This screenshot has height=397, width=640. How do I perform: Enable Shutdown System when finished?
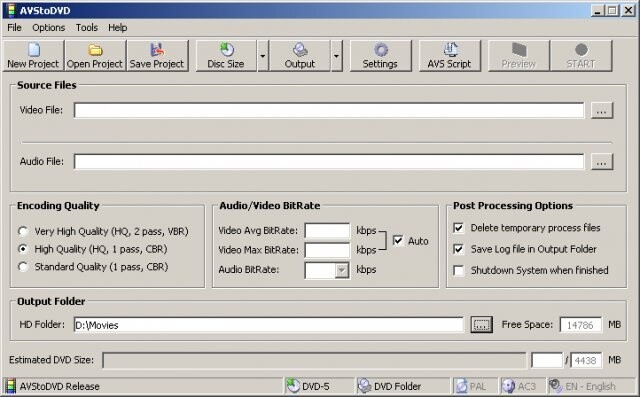pos(459,270)
